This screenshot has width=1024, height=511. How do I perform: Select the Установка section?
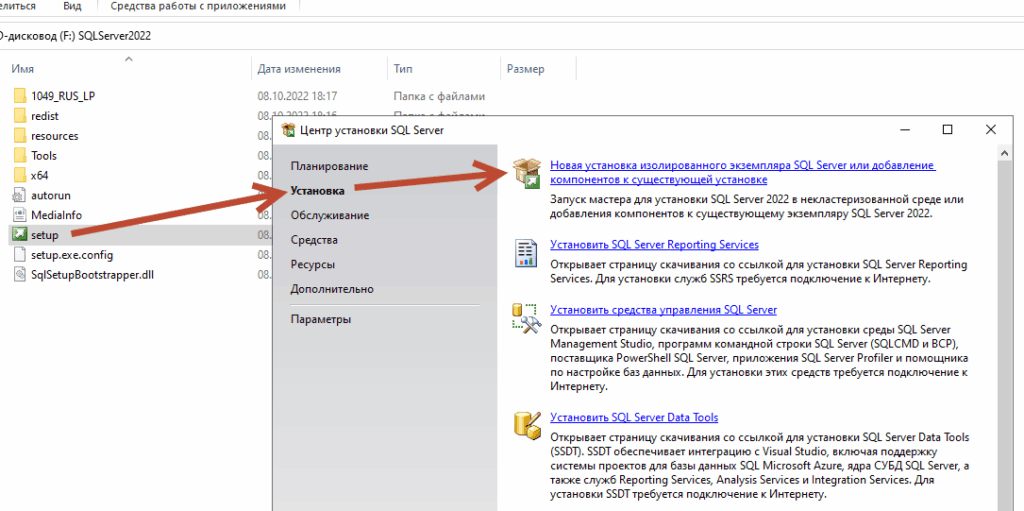click(x=317, y=191)
